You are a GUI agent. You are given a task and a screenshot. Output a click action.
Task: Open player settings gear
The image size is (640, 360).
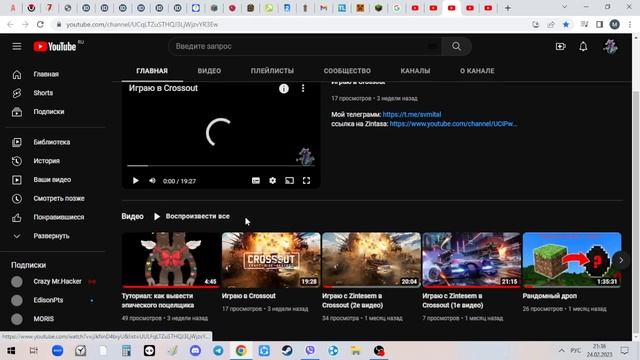(273, 181)
